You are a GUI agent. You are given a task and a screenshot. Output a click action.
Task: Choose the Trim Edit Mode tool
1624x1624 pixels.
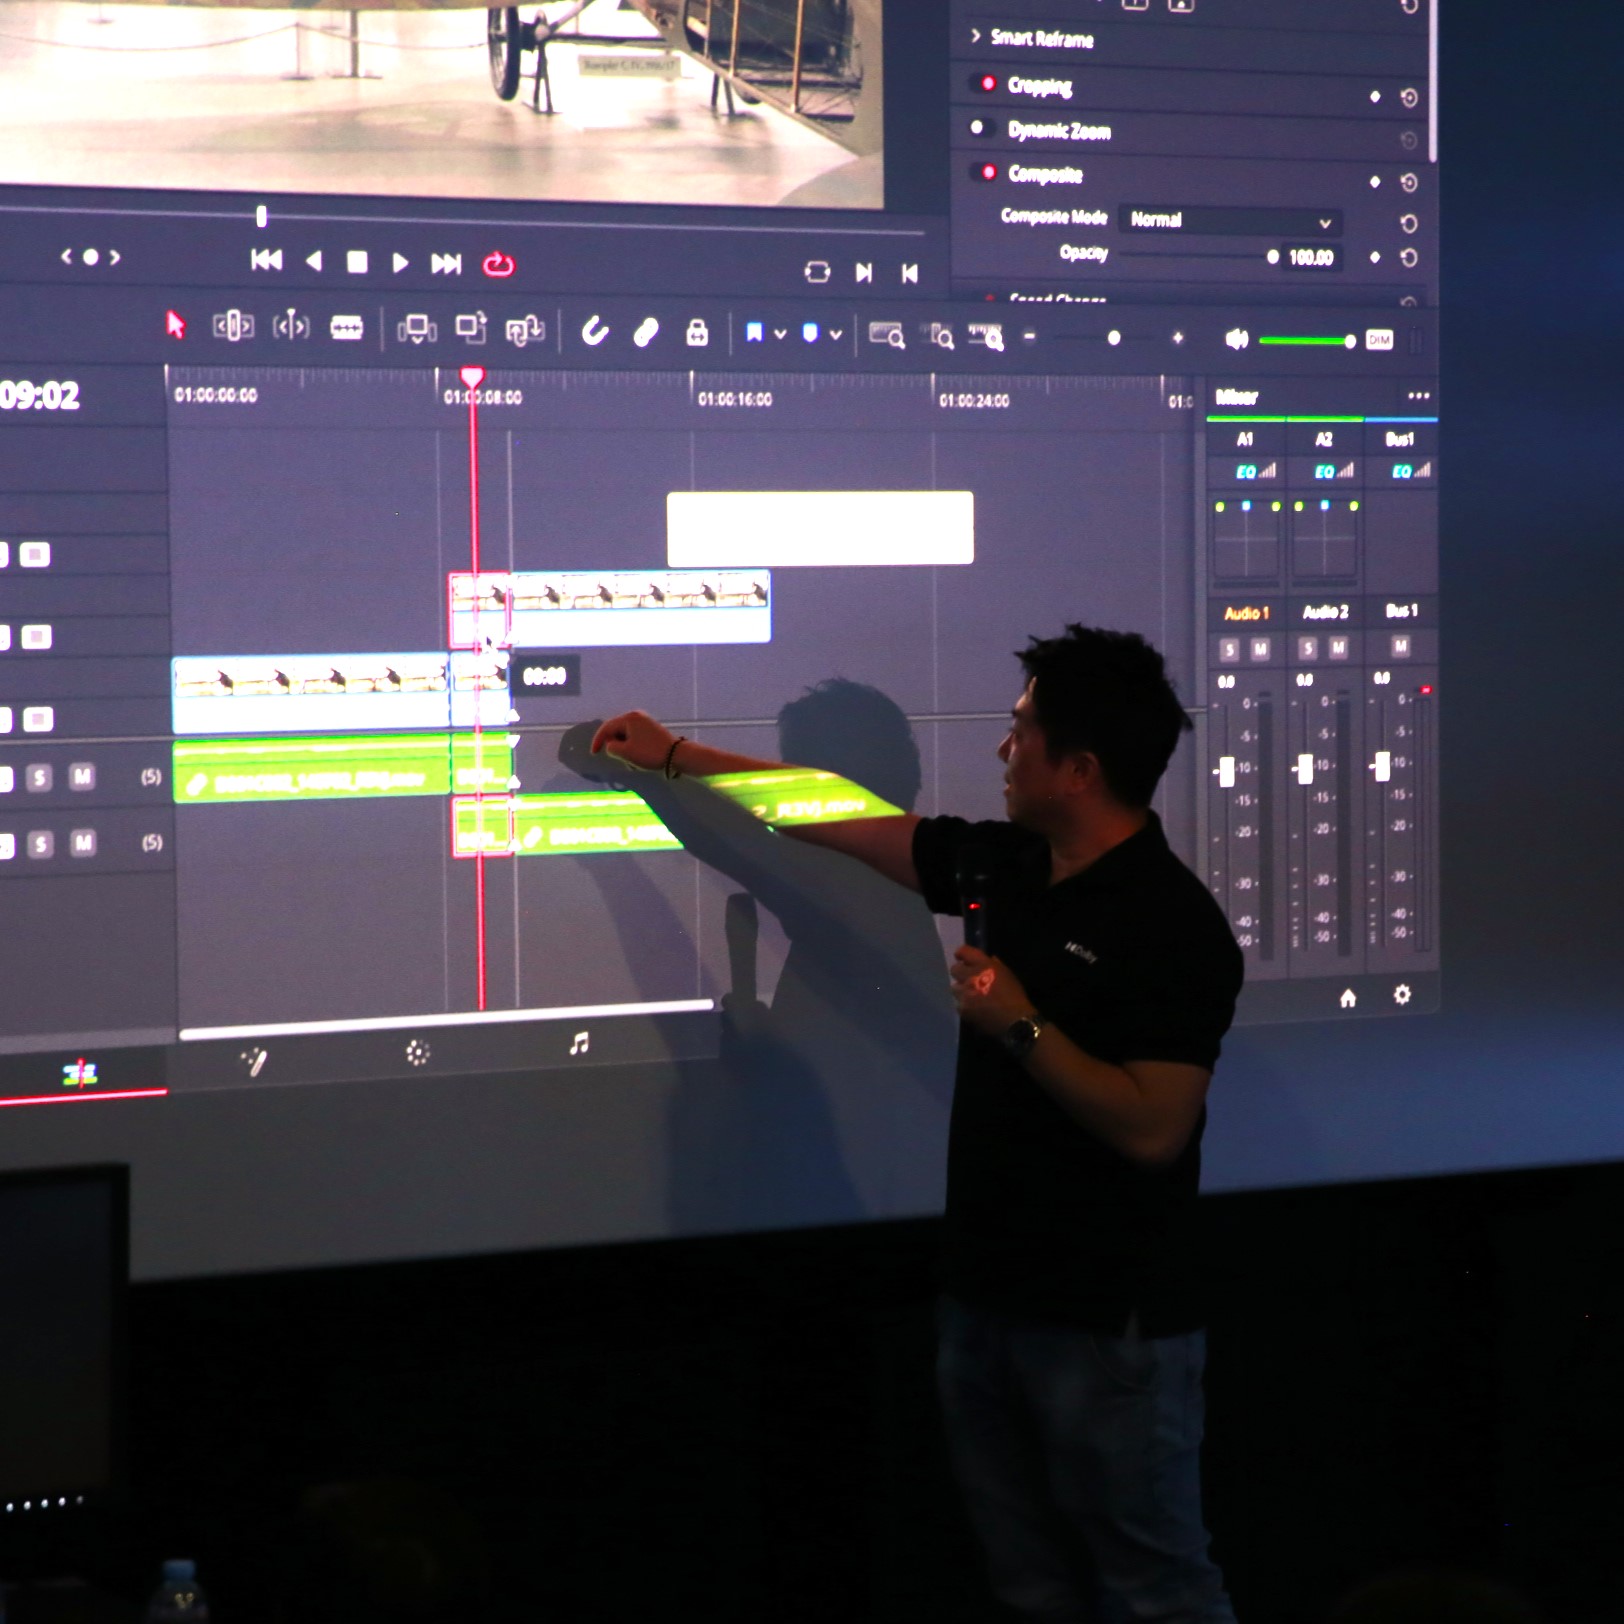pos(233,326)
